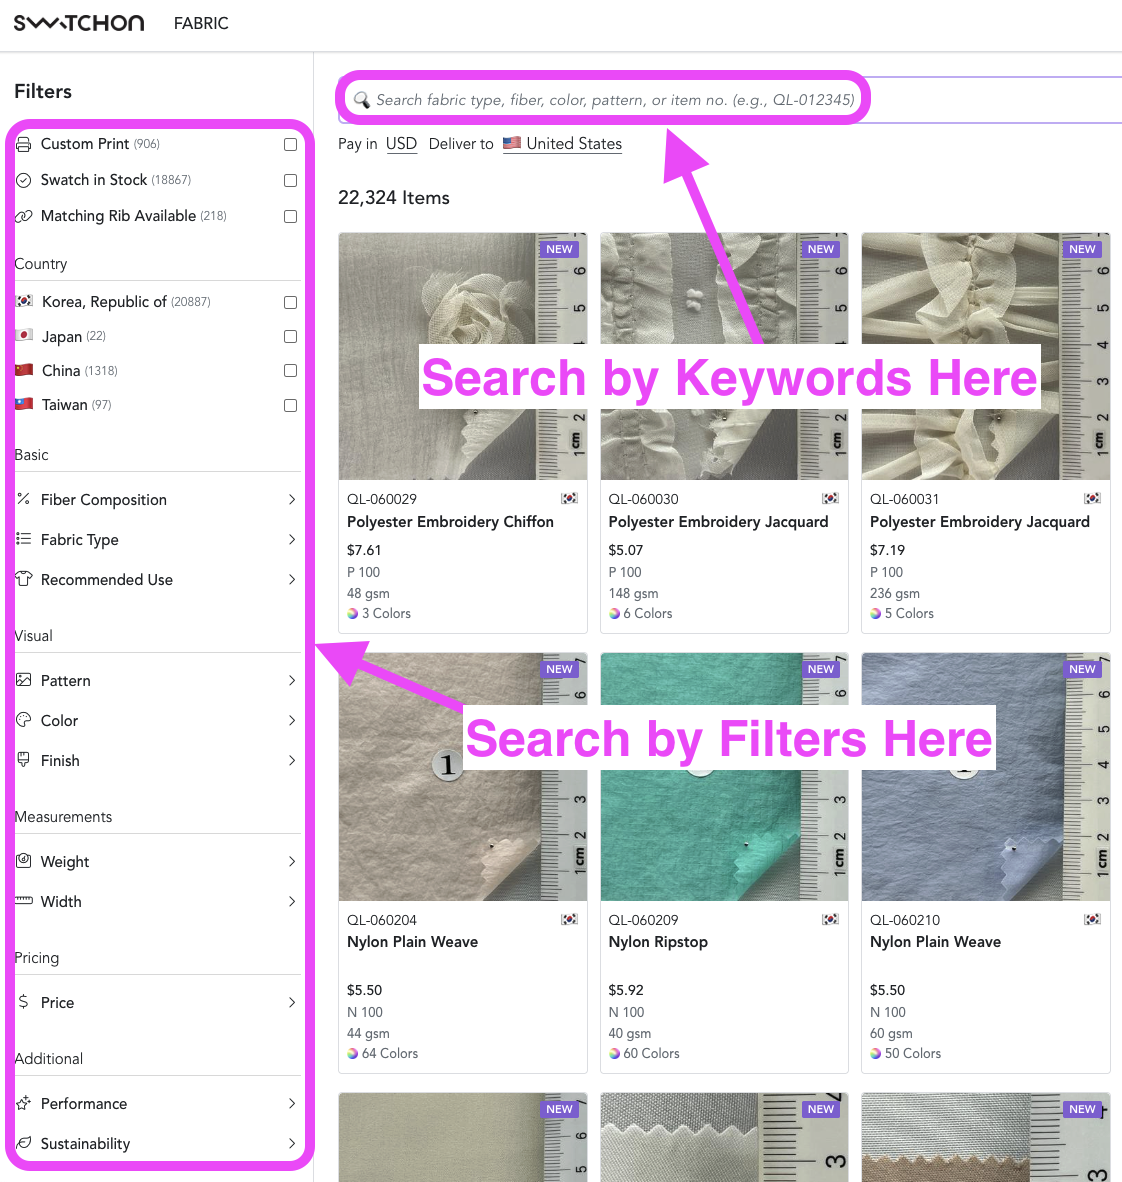Click the Taiwan flag icon

[x=24, y=404]
